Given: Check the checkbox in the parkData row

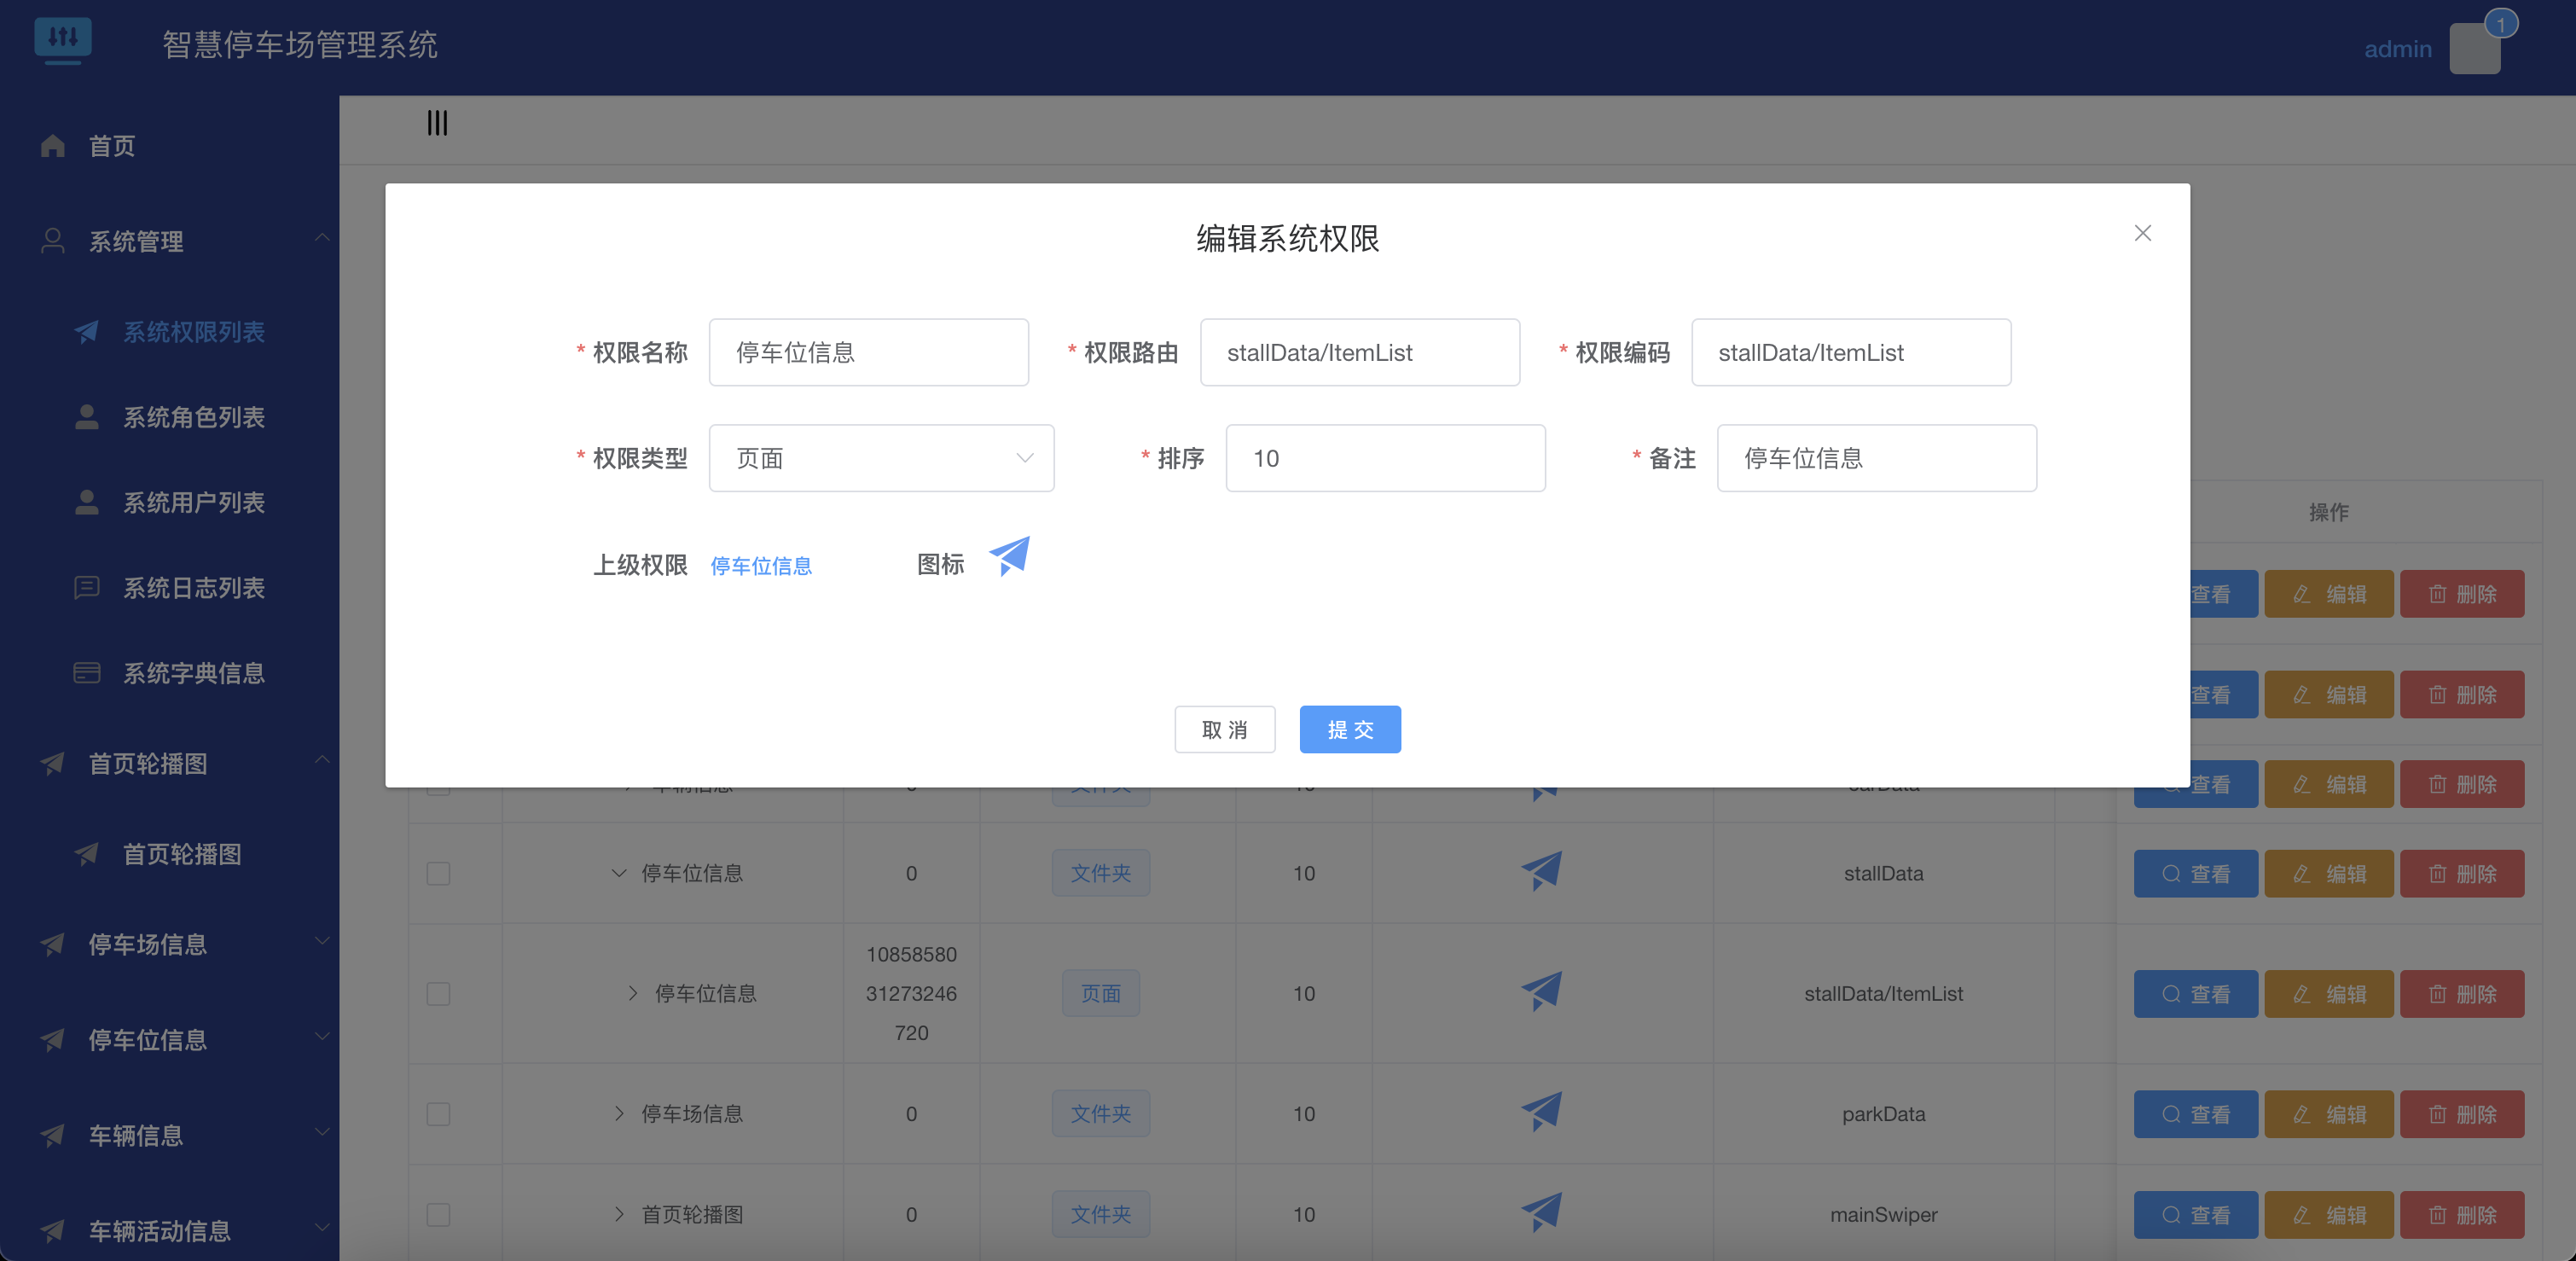Looking at the screenshot, I should [x=438, y=1114].
